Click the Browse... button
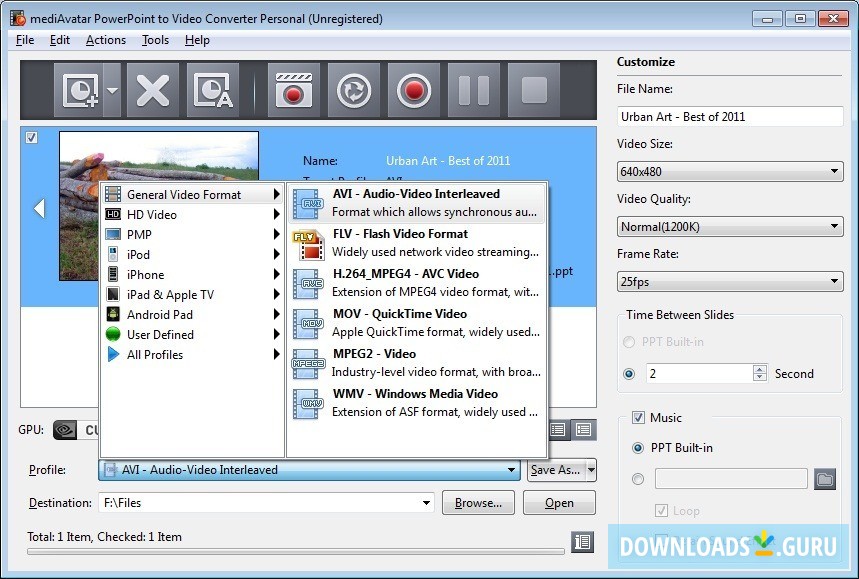The width and height of the screenshot is (859, 579). pos(478,503)
